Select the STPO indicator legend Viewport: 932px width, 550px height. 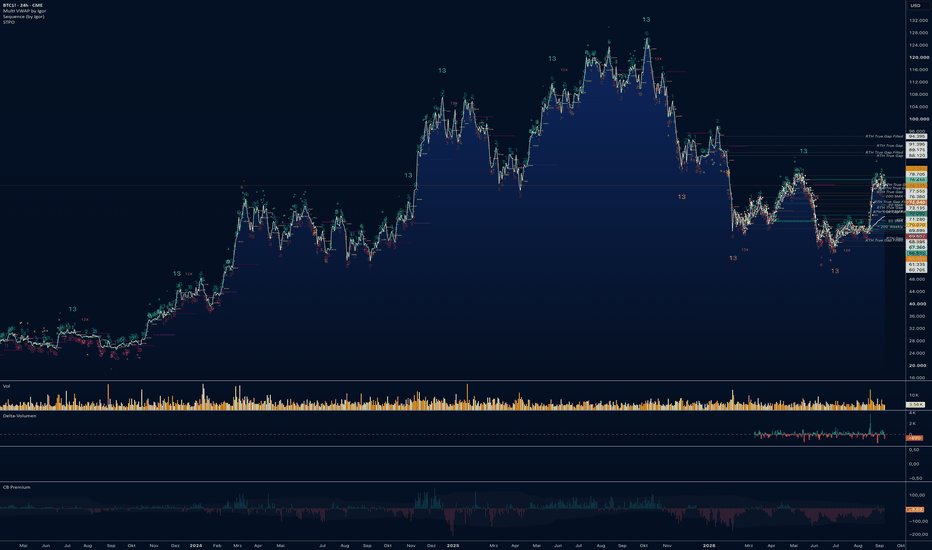[8, 22]
